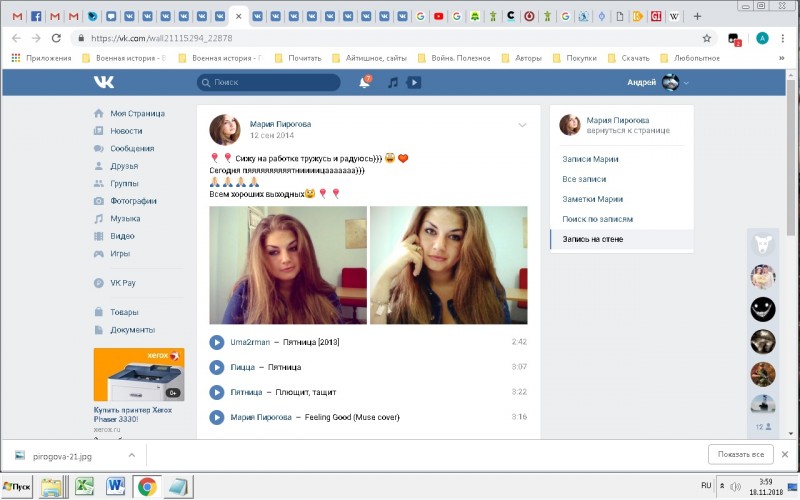Open the left photo in the post
The image size is (800, 500).
coord(287,265)
